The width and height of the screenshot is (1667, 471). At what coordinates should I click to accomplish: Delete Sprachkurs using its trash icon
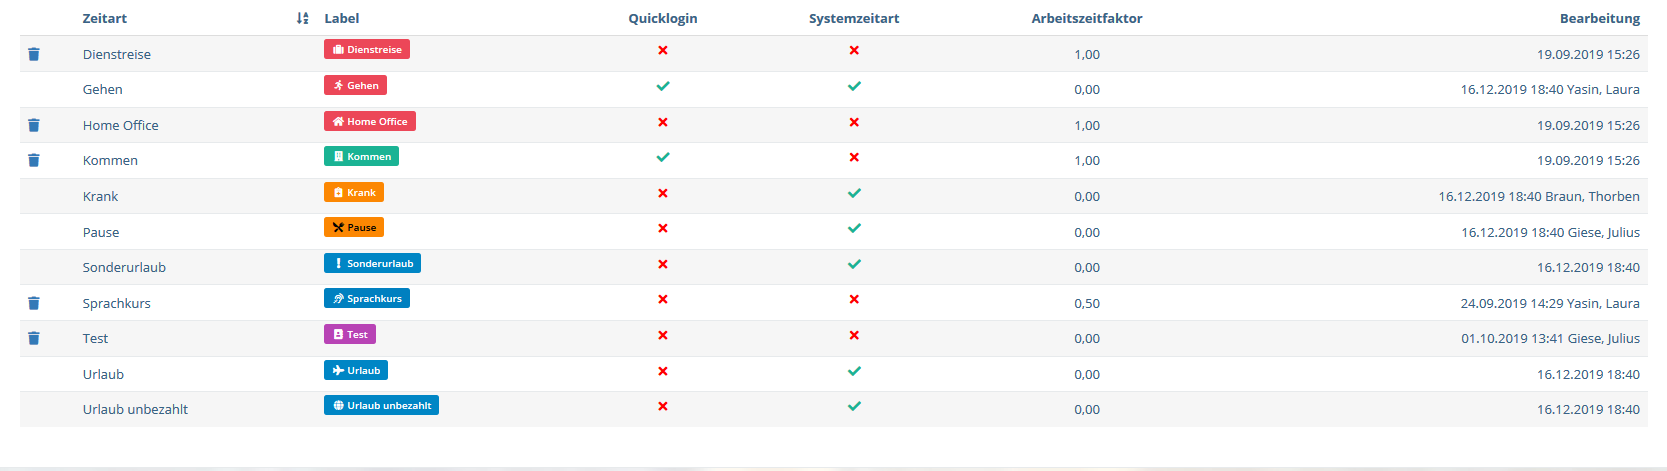tap(34, 303)
